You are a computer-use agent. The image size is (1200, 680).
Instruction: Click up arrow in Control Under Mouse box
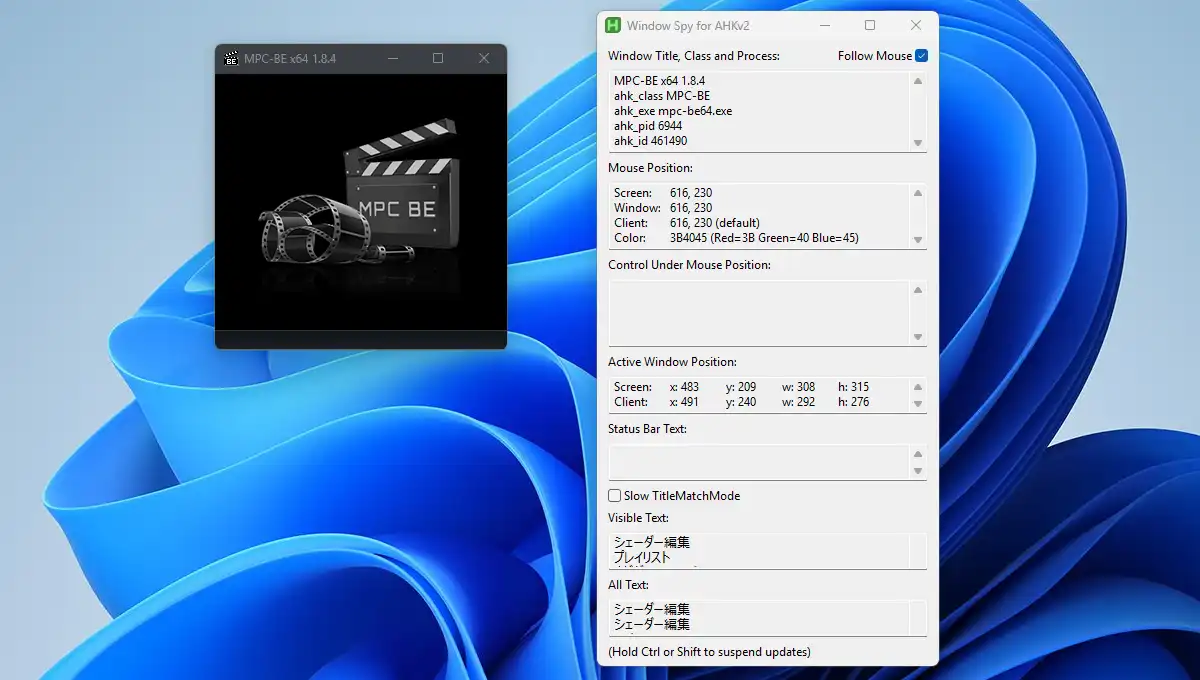(918, 290)
